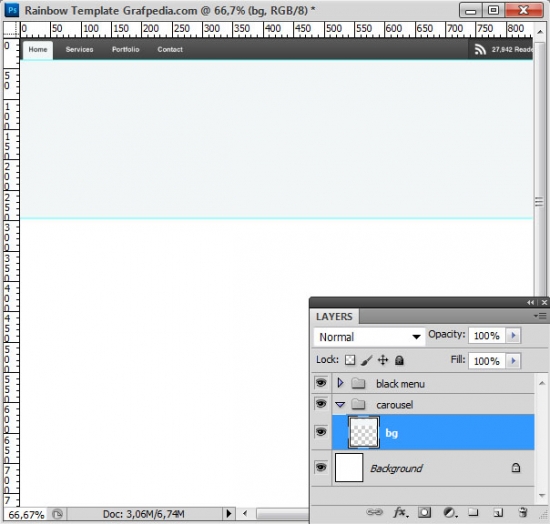Collapse Layers panel with double-arrow icon
The height and width of the screenshot is (524, 550).
530,302
